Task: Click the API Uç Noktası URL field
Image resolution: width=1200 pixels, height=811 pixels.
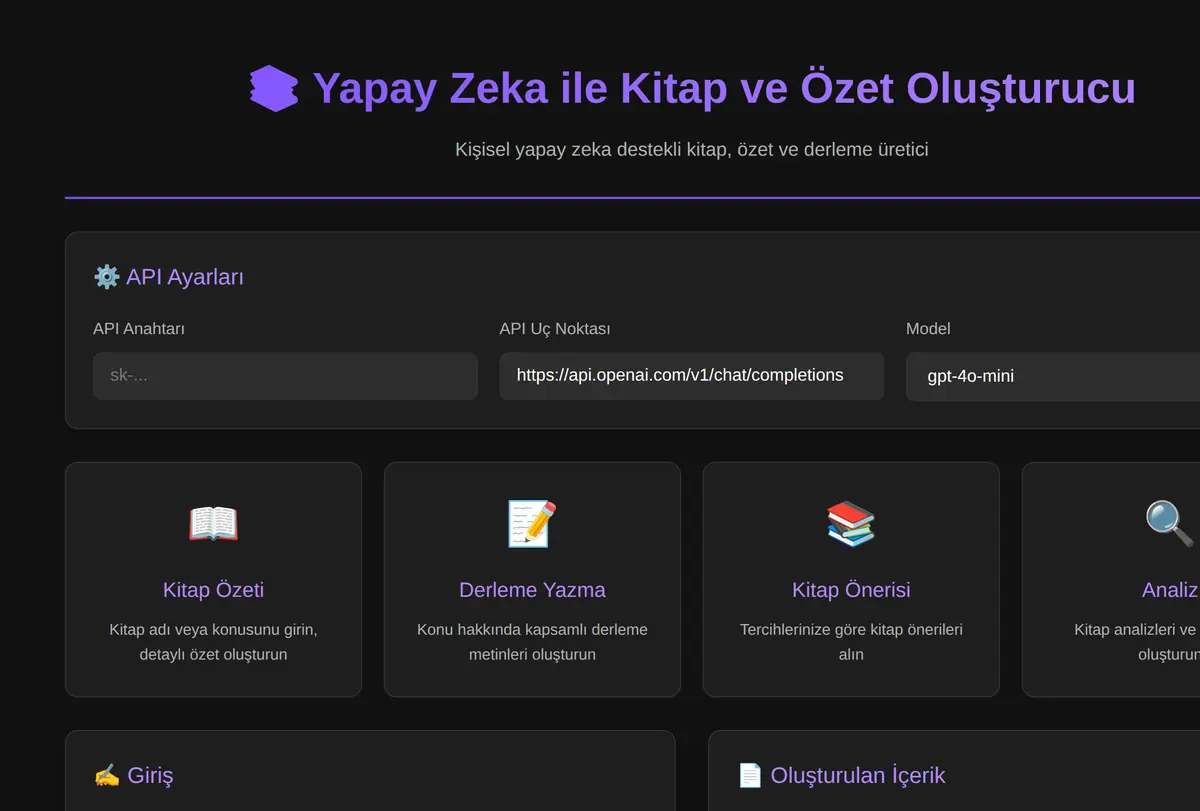Action: pos(691,376)
